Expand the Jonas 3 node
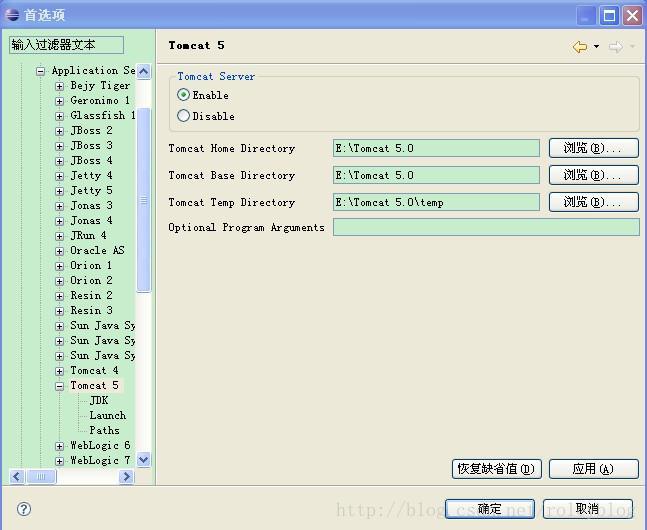The image size is (647, 530). point(59,206)
